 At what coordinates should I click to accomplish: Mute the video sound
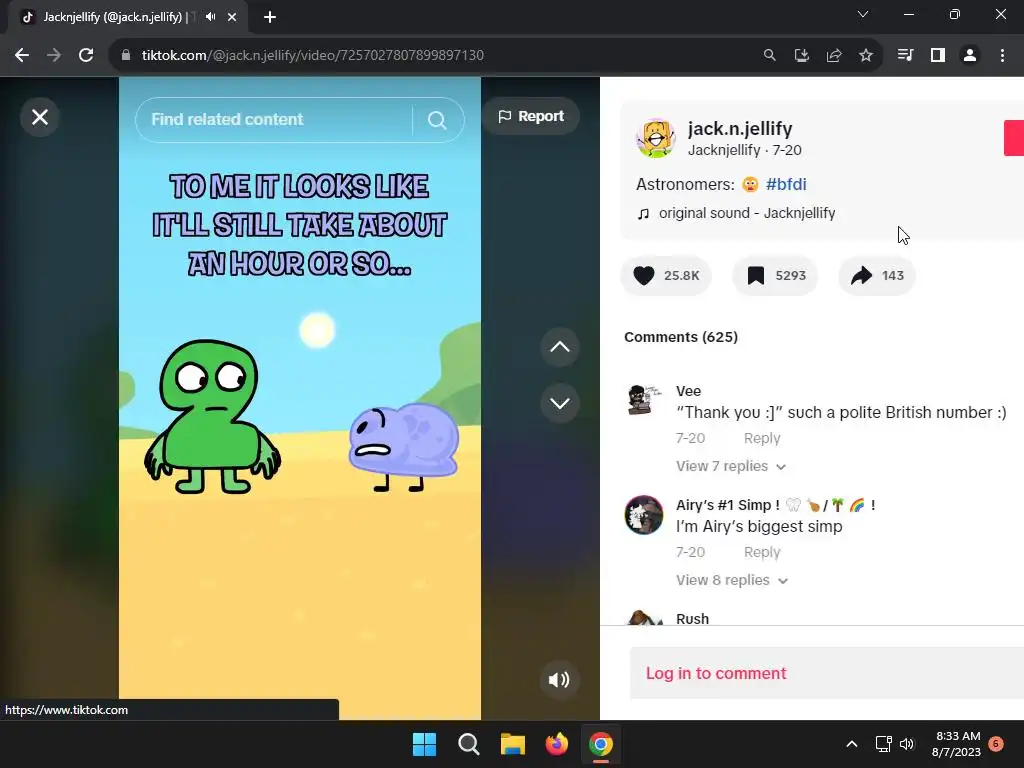[x=559, y=680]
